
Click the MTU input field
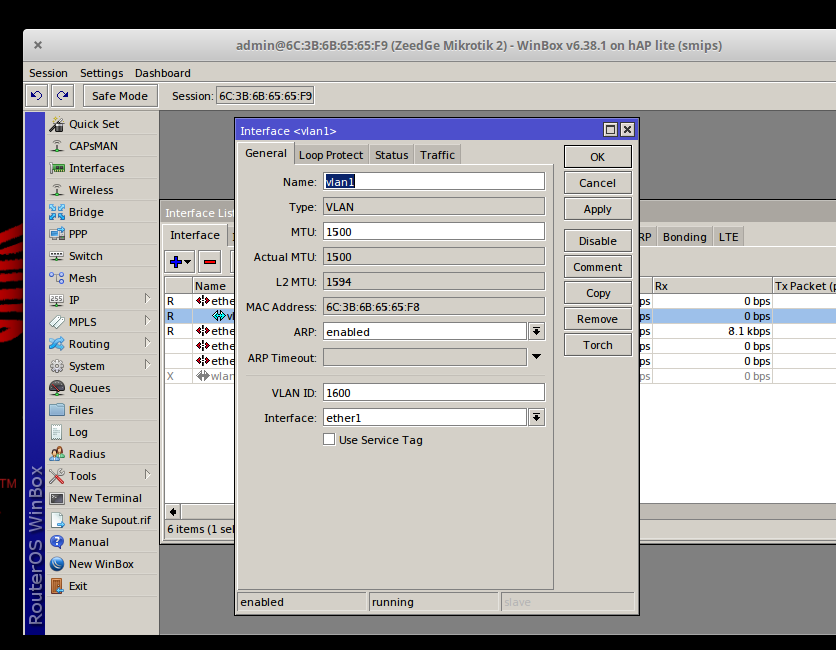pos(433,231)
